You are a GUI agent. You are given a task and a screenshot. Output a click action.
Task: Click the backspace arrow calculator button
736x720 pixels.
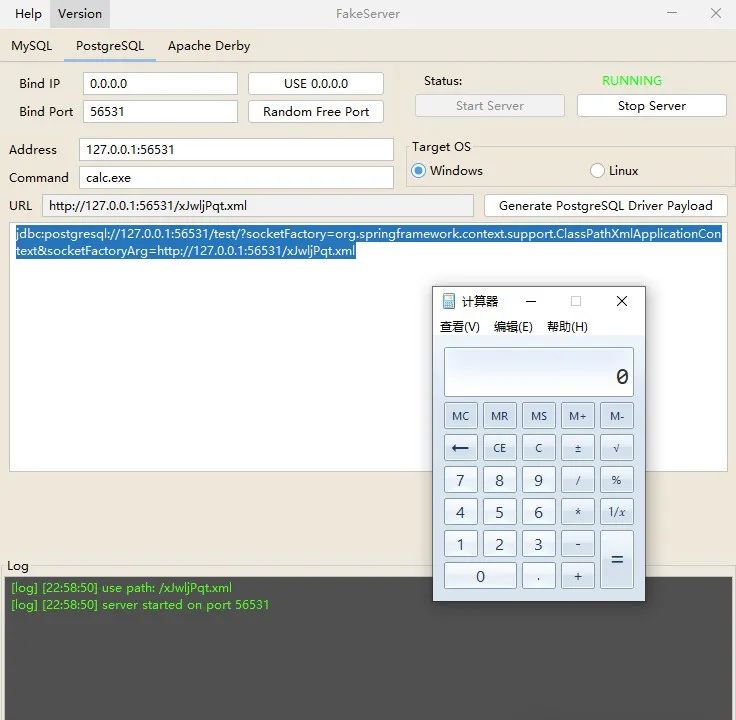tap(460, 448)
